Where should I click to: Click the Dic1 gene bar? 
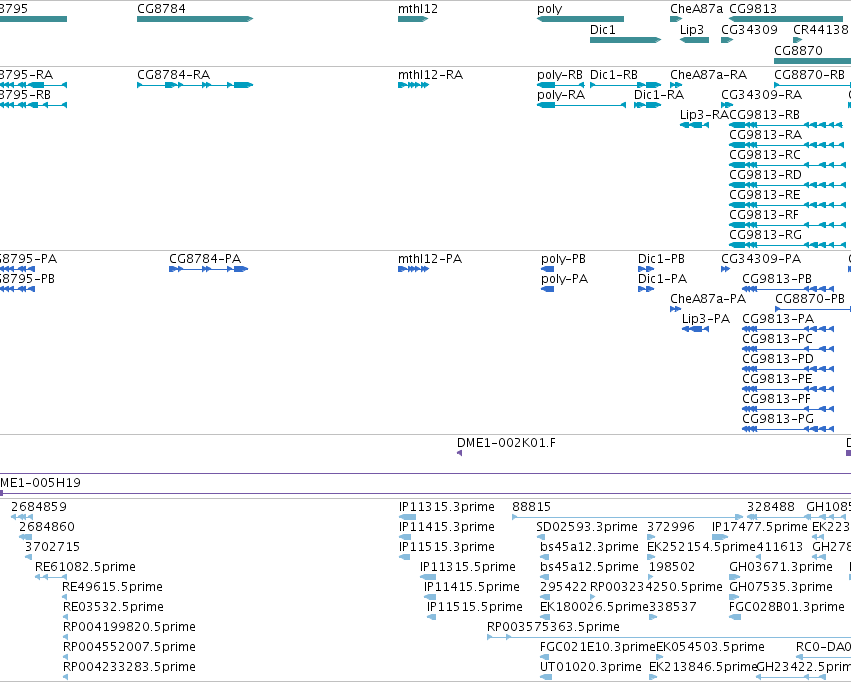tap(625, 40)
